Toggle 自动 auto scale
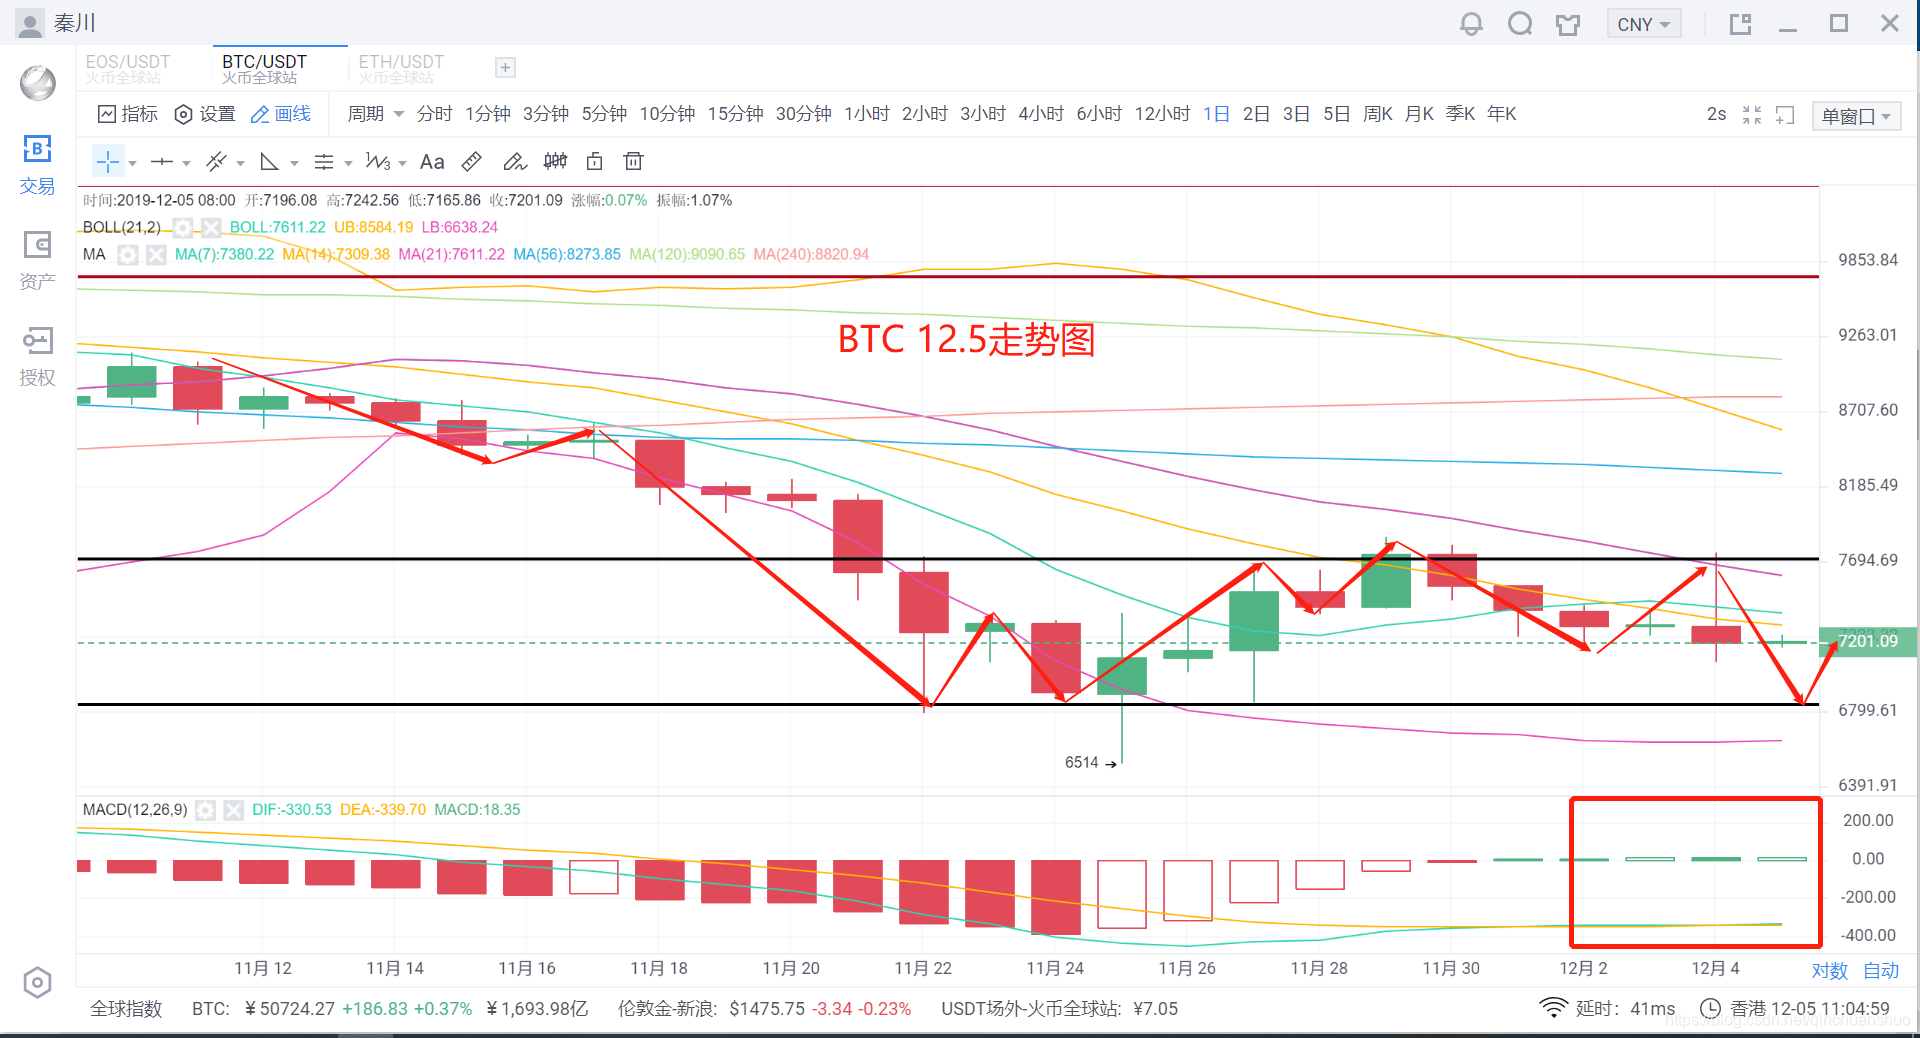The image size is (1920, 1038). pos(1881,970)
